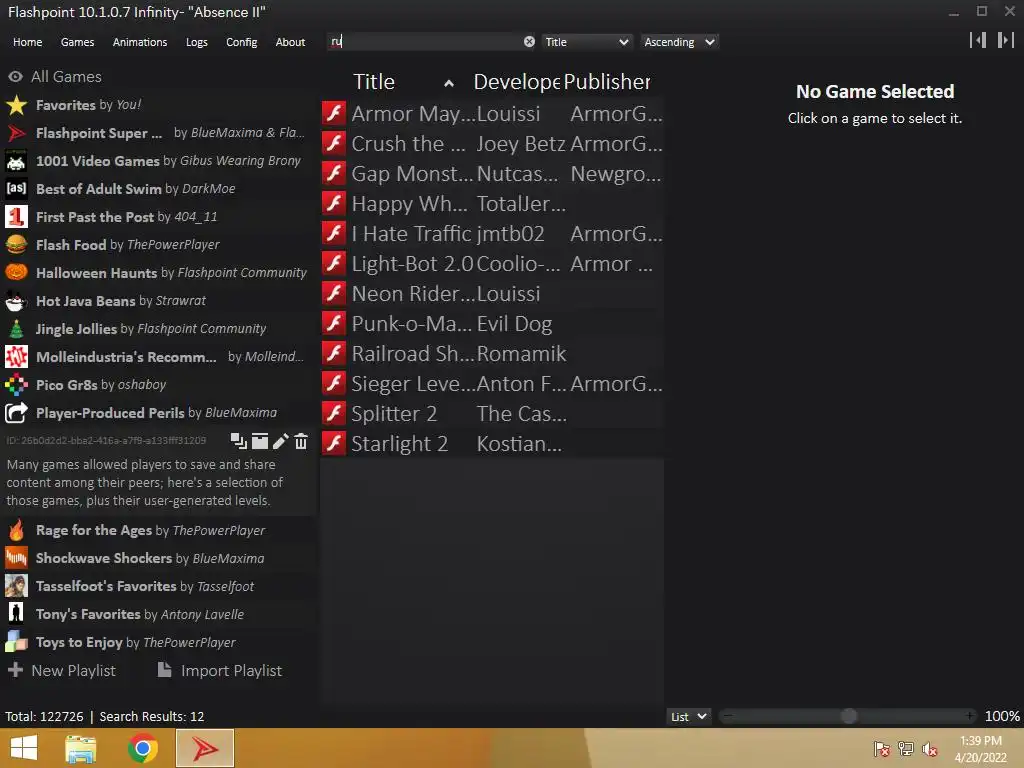Click the Hot Java Beans coffee icon
The width and height of the screenshot is (1024, 768).
point(16,301)
